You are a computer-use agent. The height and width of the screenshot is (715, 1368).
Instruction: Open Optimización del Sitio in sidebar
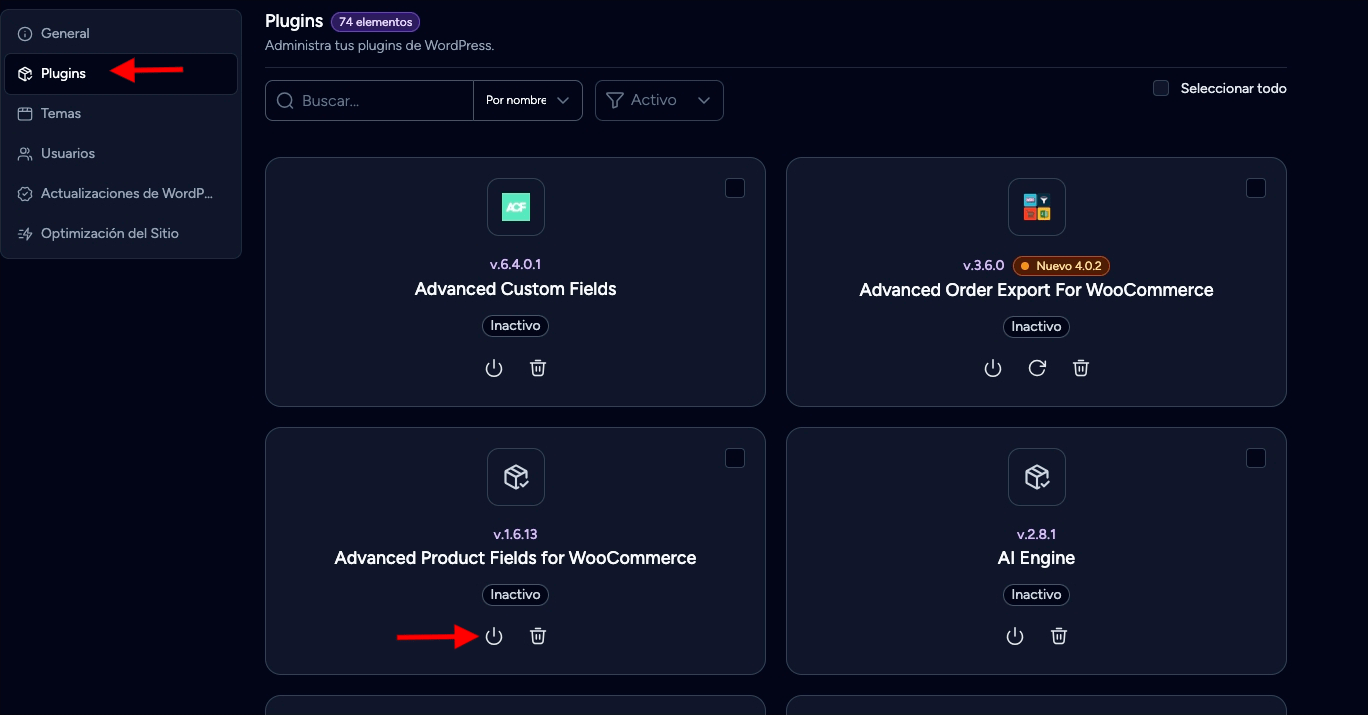coord(121,234)
